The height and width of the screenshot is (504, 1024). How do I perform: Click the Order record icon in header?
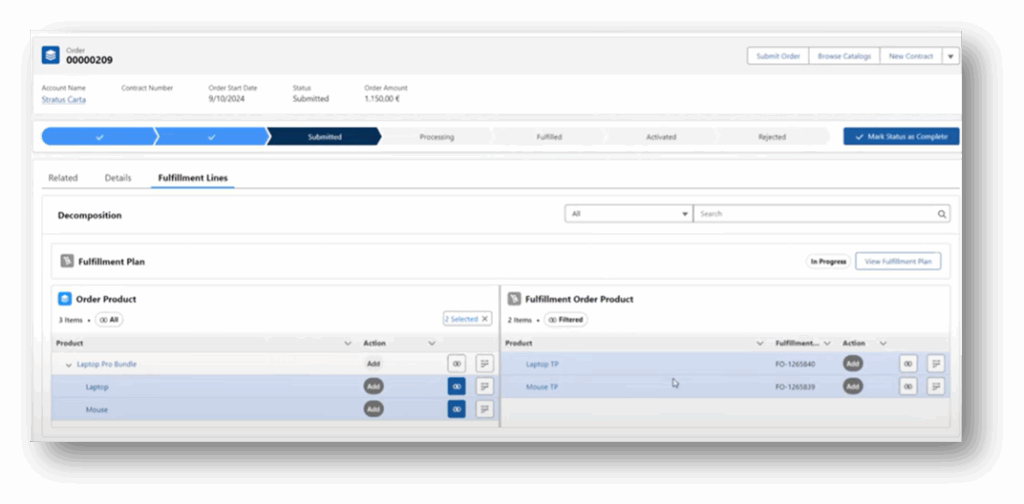(51, 56)
